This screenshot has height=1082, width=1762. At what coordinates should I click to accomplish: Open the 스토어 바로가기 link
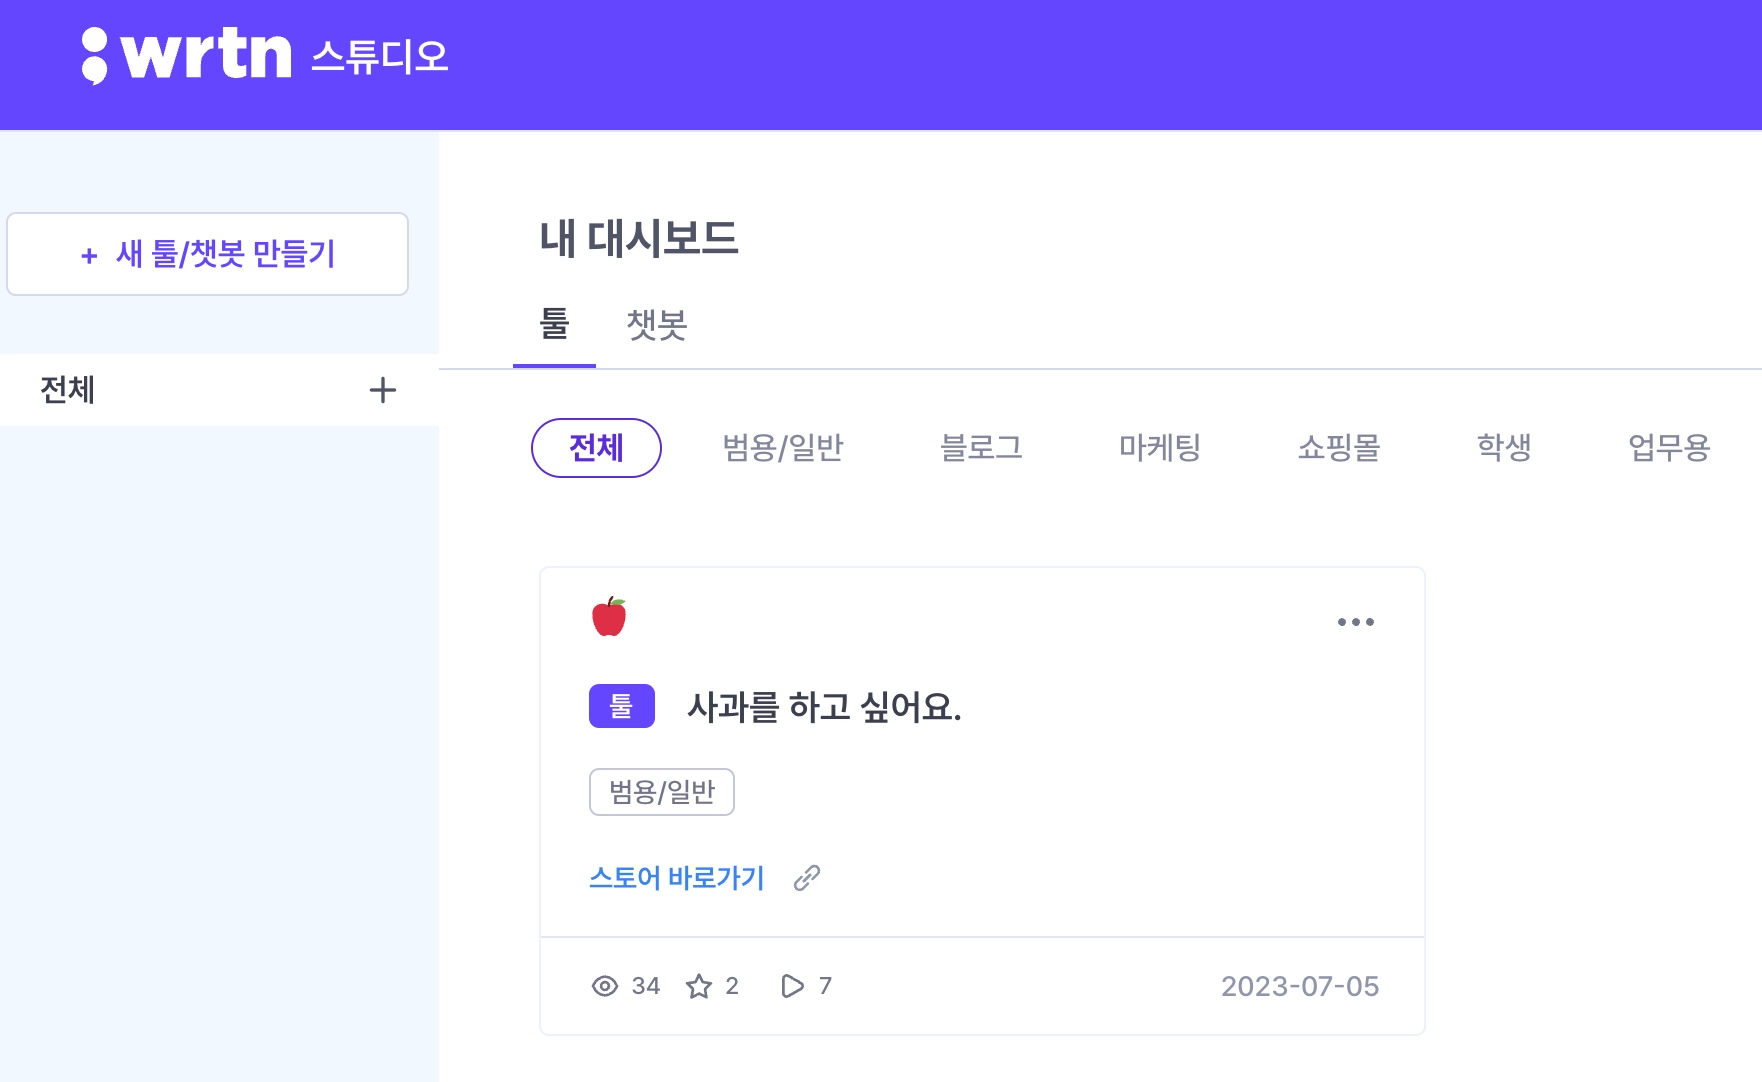676,878
